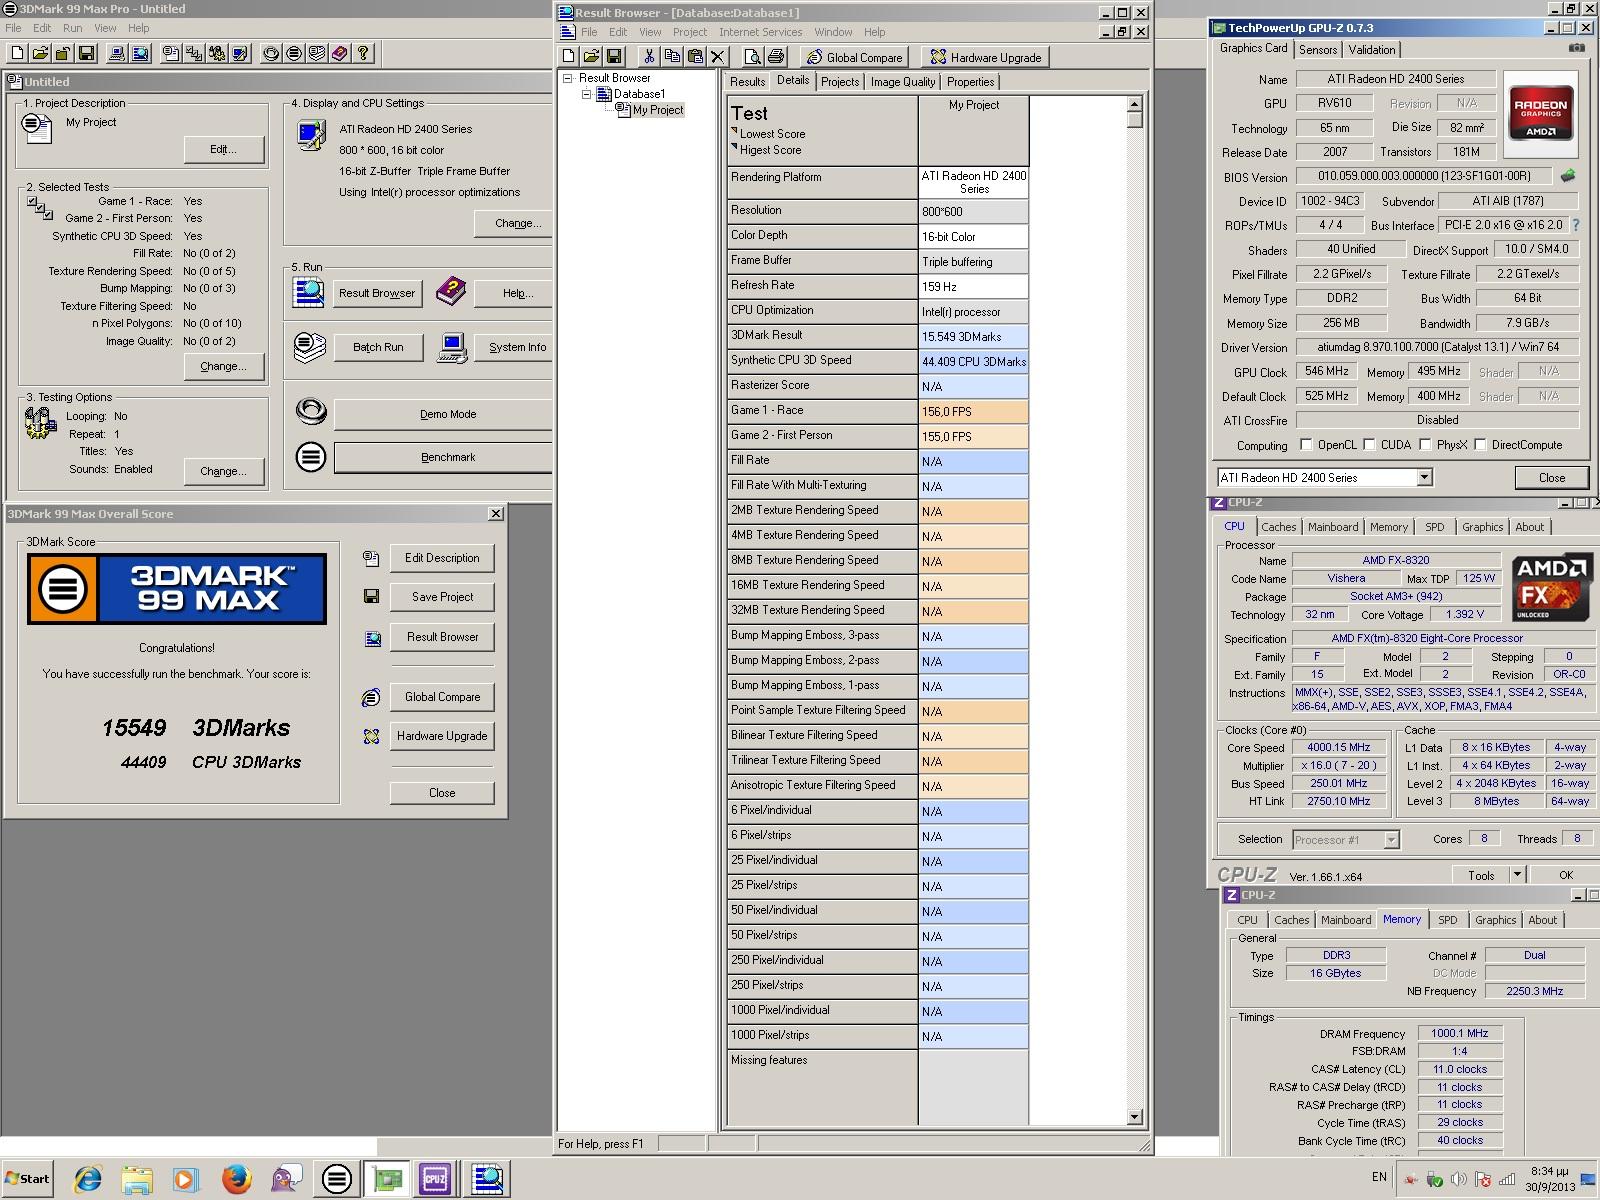Click the Demo Mode ring icon in 3DMark toolbar
This screenshot has height=1200, width=1600.
tap(271, 53)
